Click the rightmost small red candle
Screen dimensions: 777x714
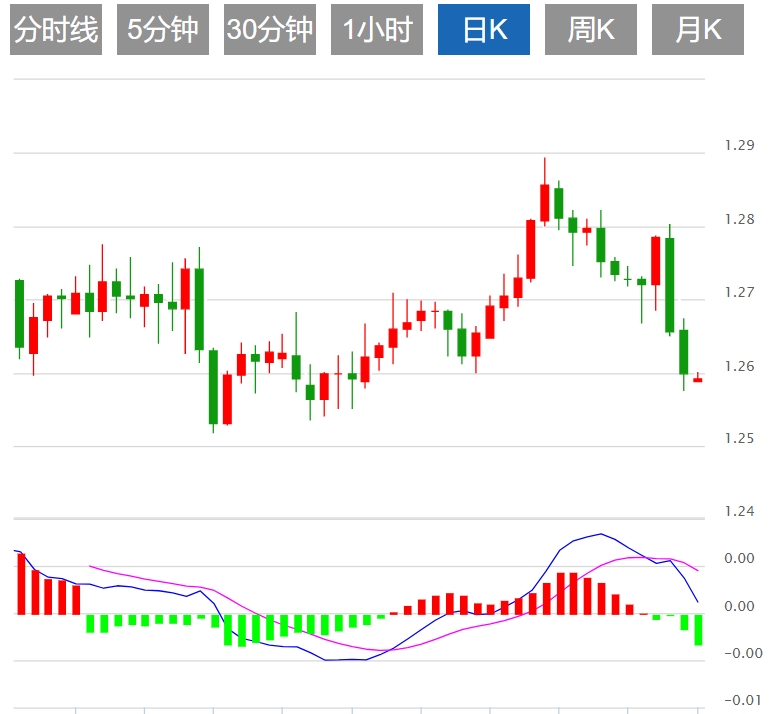click(x=697, y=380)
